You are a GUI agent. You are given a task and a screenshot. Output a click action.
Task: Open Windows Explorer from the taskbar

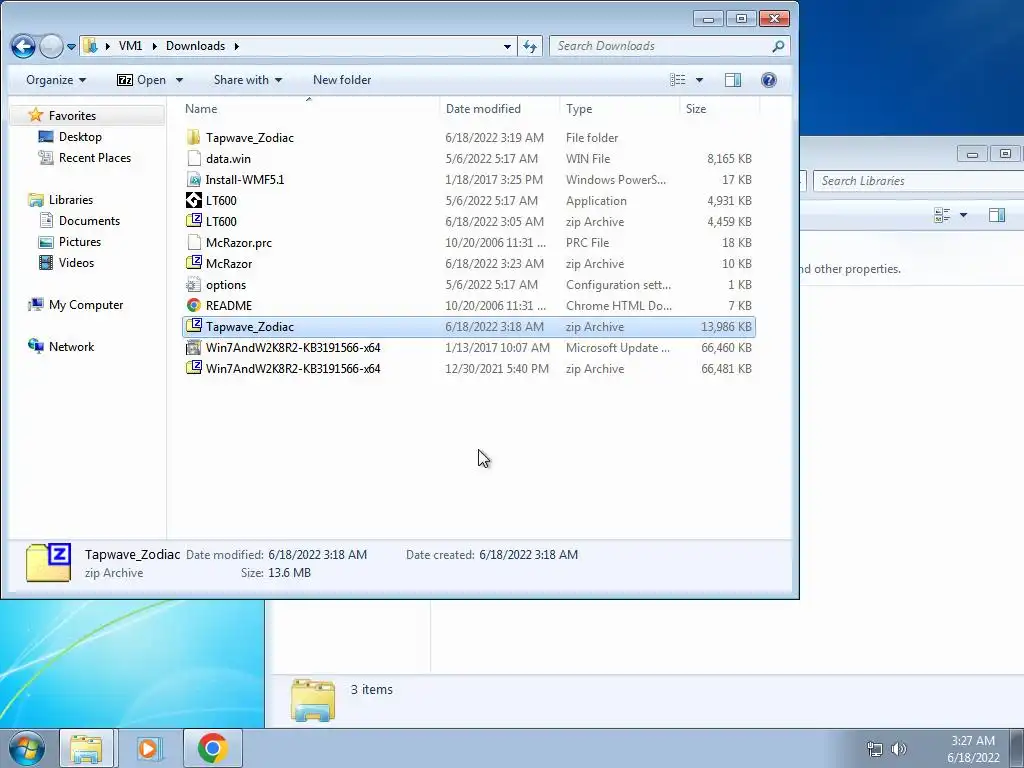click(86, 748)
